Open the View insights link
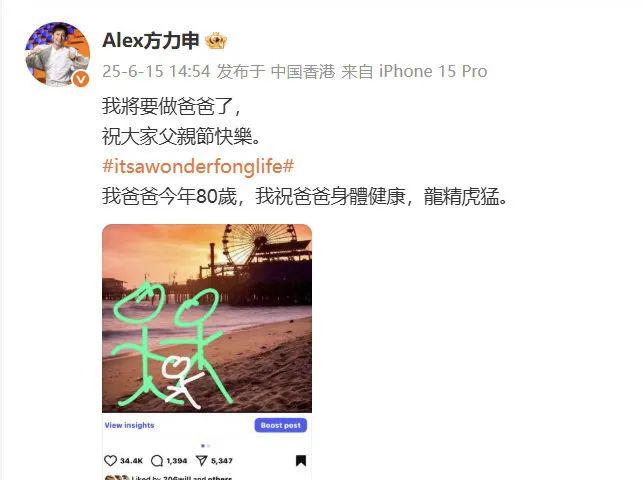The image size is (643, 480). (x=130, y=425)
